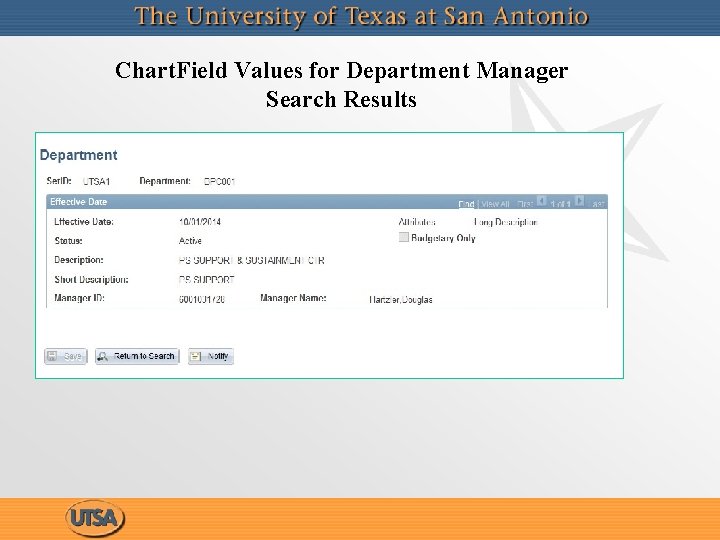
Task: Click the magnifier icon on Return to Search
Action: tap(102, 356)
